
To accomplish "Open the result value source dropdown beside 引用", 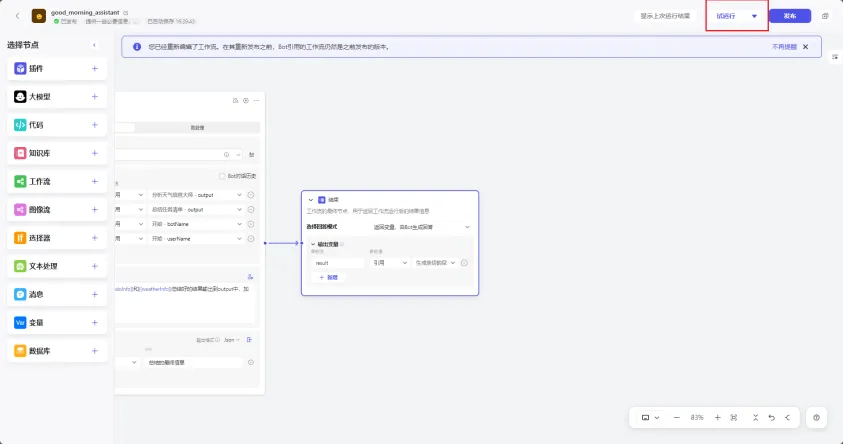I will click(x=435, y=263).
